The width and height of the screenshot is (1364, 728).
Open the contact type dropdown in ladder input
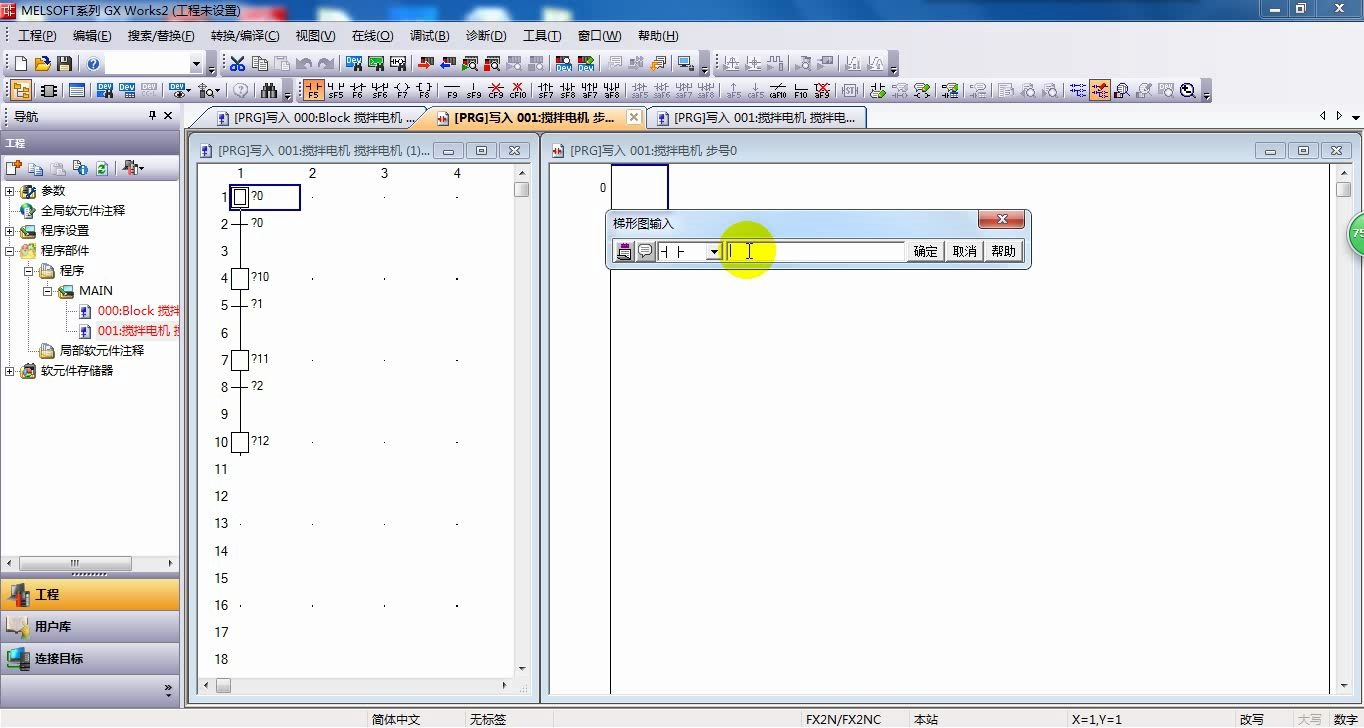coord(714,252)
